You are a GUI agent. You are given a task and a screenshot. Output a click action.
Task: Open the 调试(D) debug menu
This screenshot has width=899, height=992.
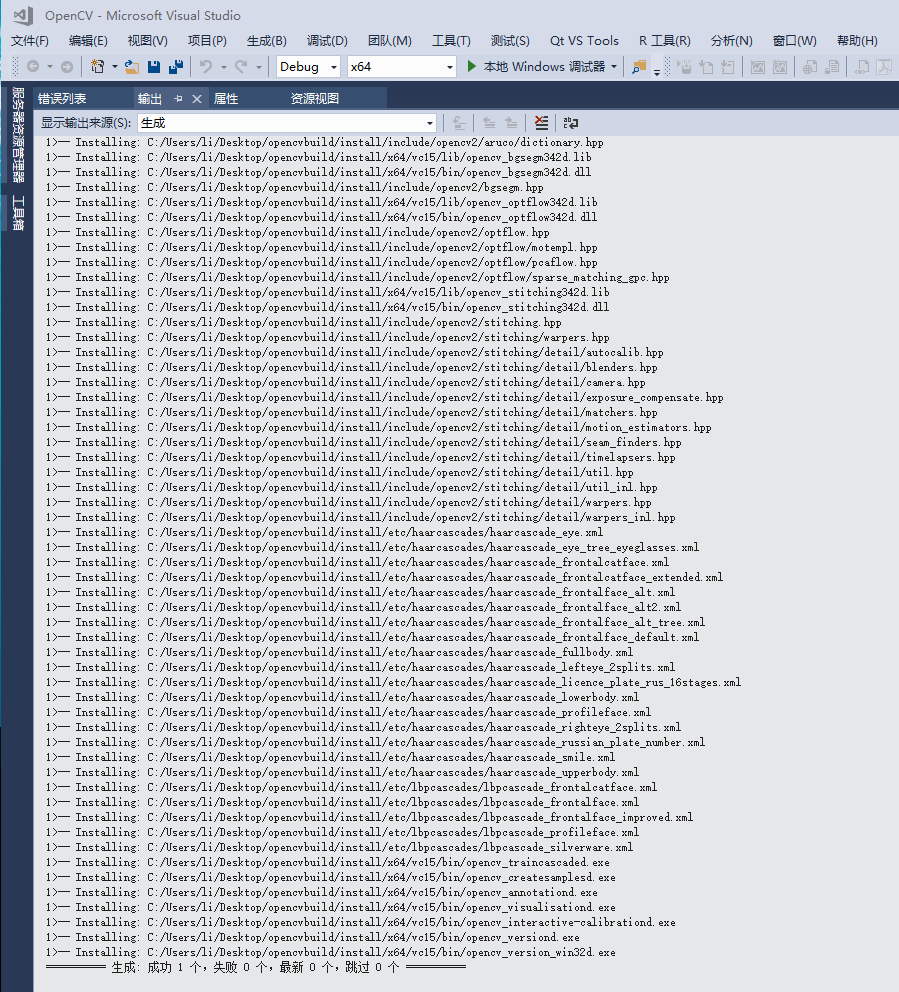click(327, 40)
